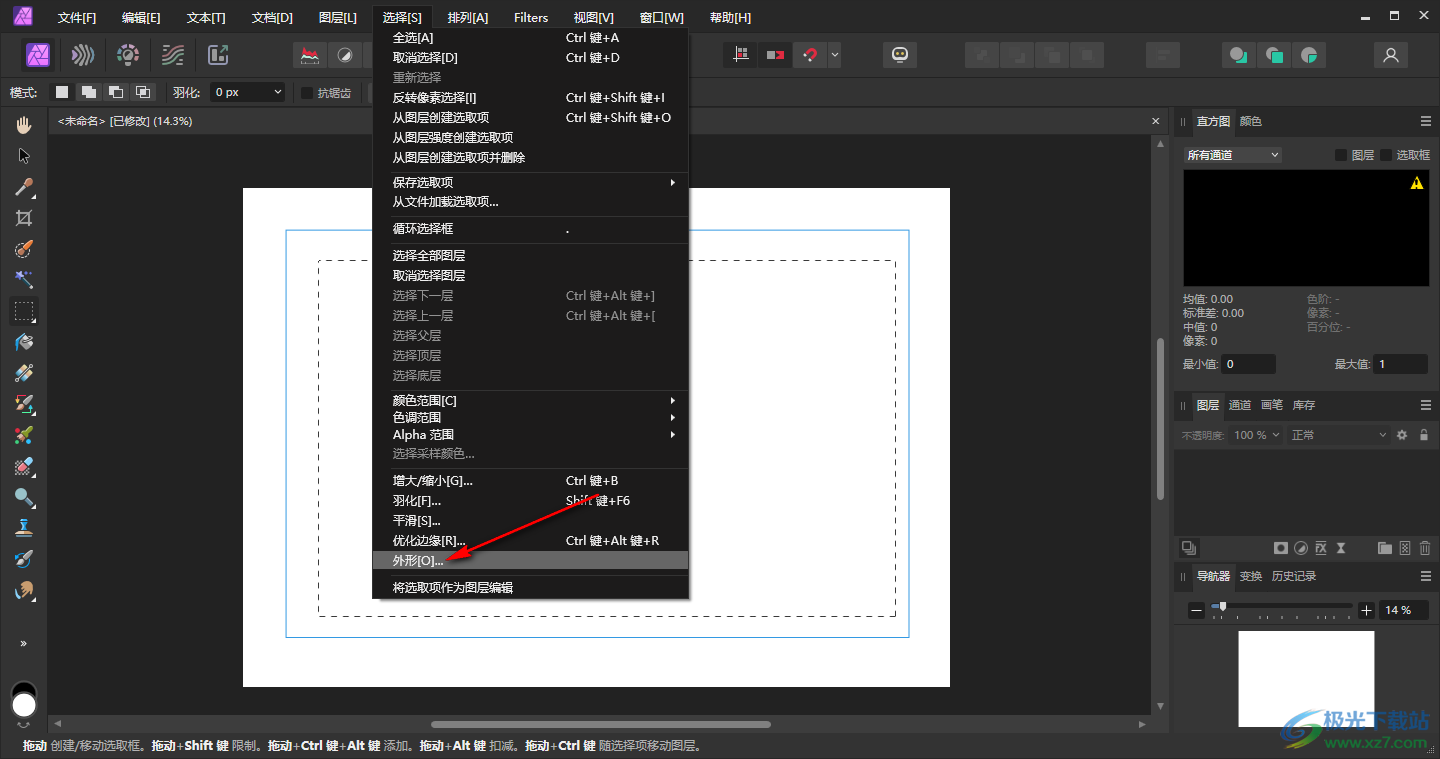The image size is (1440, 759).
Task: Expand the 羽化 px dropdown
Action: coord(249,92)
